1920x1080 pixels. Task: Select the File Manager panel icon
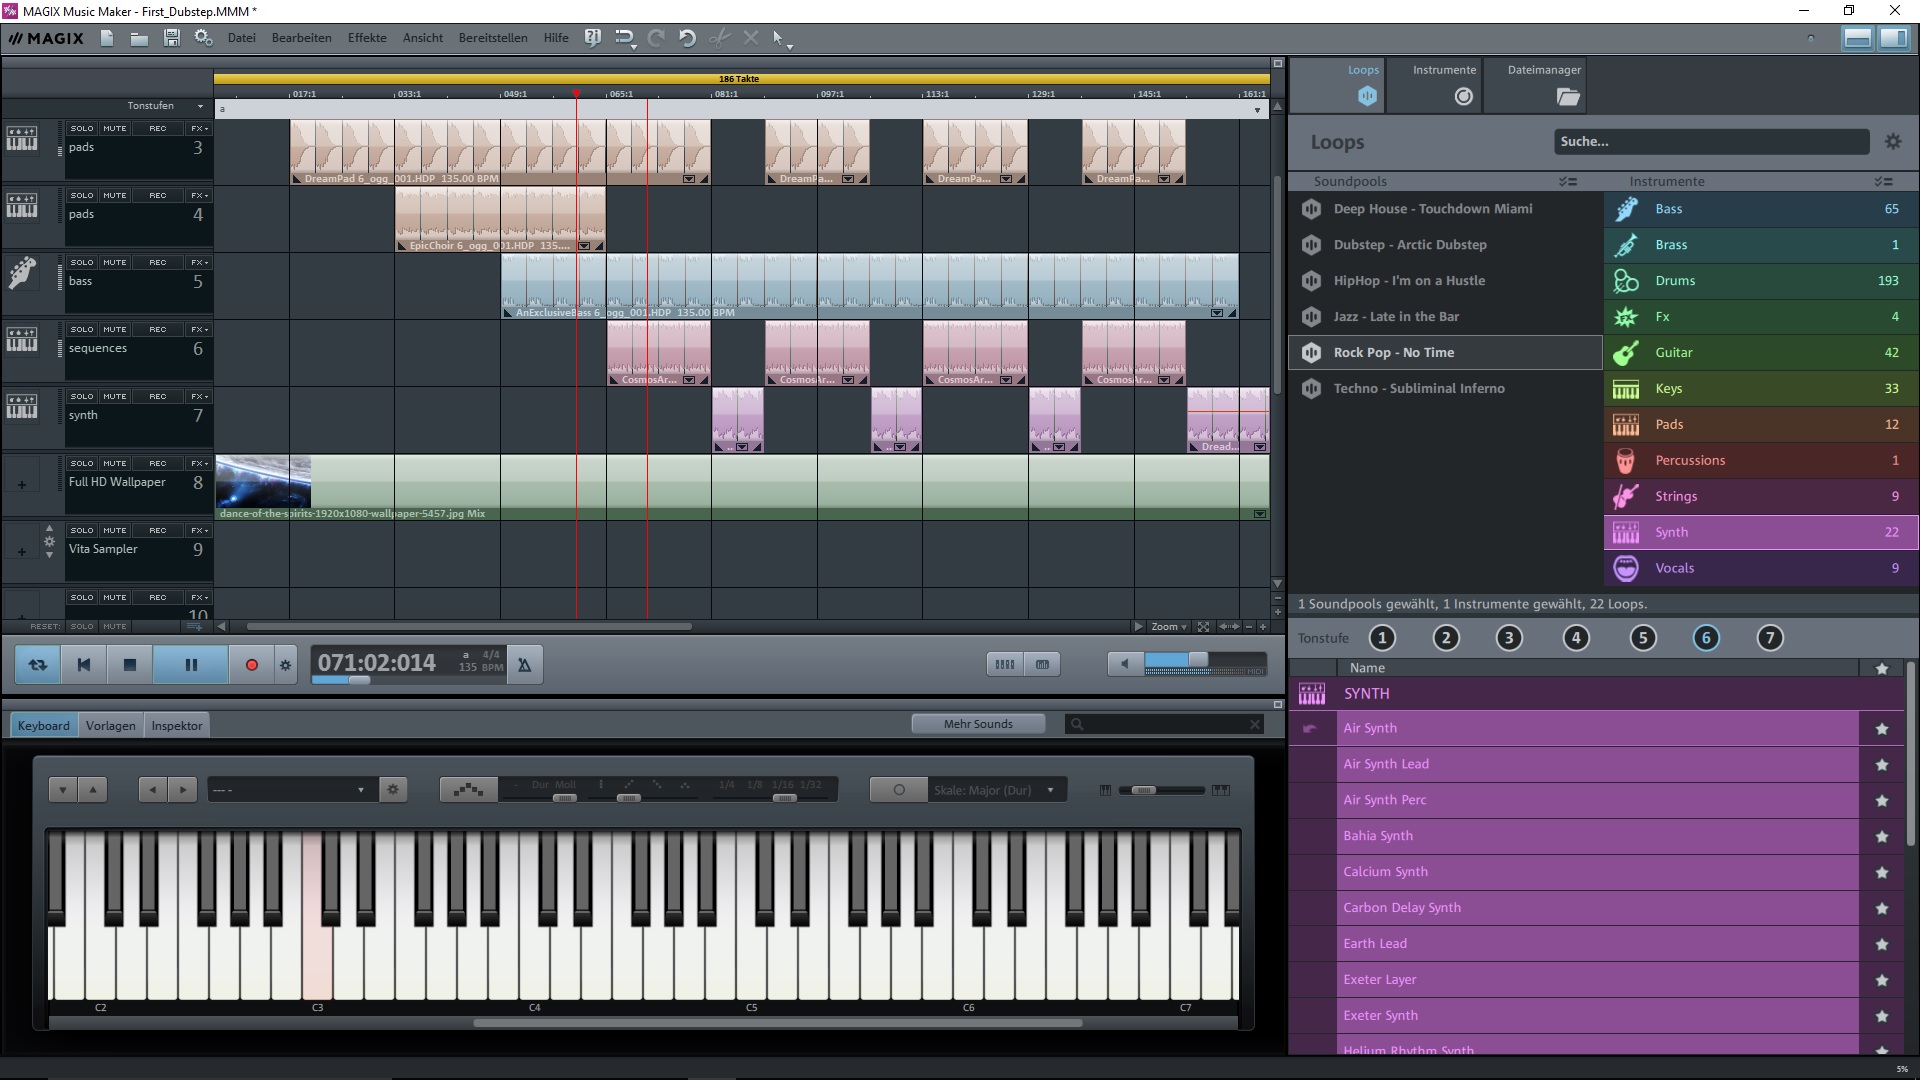(1567, 96)
